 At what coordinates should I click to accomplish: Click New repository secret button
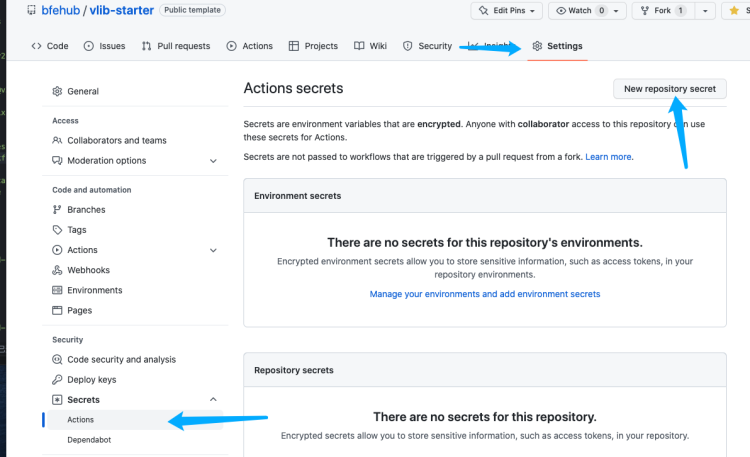[x=670, y=89]
